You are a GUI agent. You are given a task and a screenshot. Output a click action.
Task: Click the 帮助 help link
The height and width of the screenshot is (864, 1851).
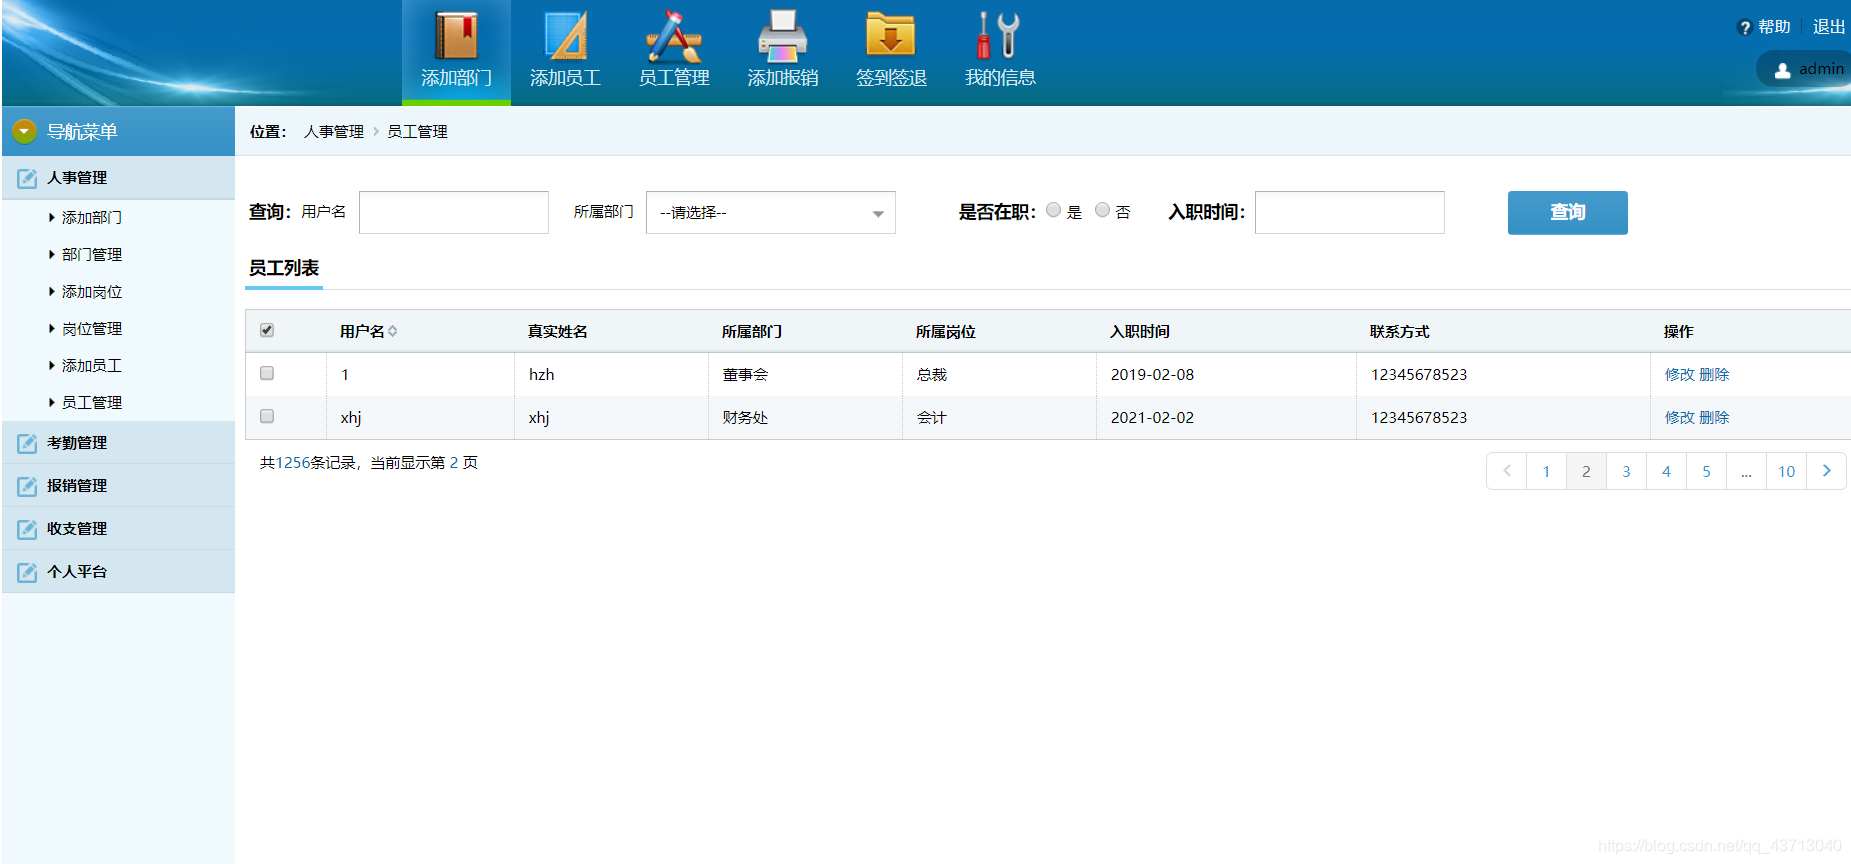(x=1774, y=27)
